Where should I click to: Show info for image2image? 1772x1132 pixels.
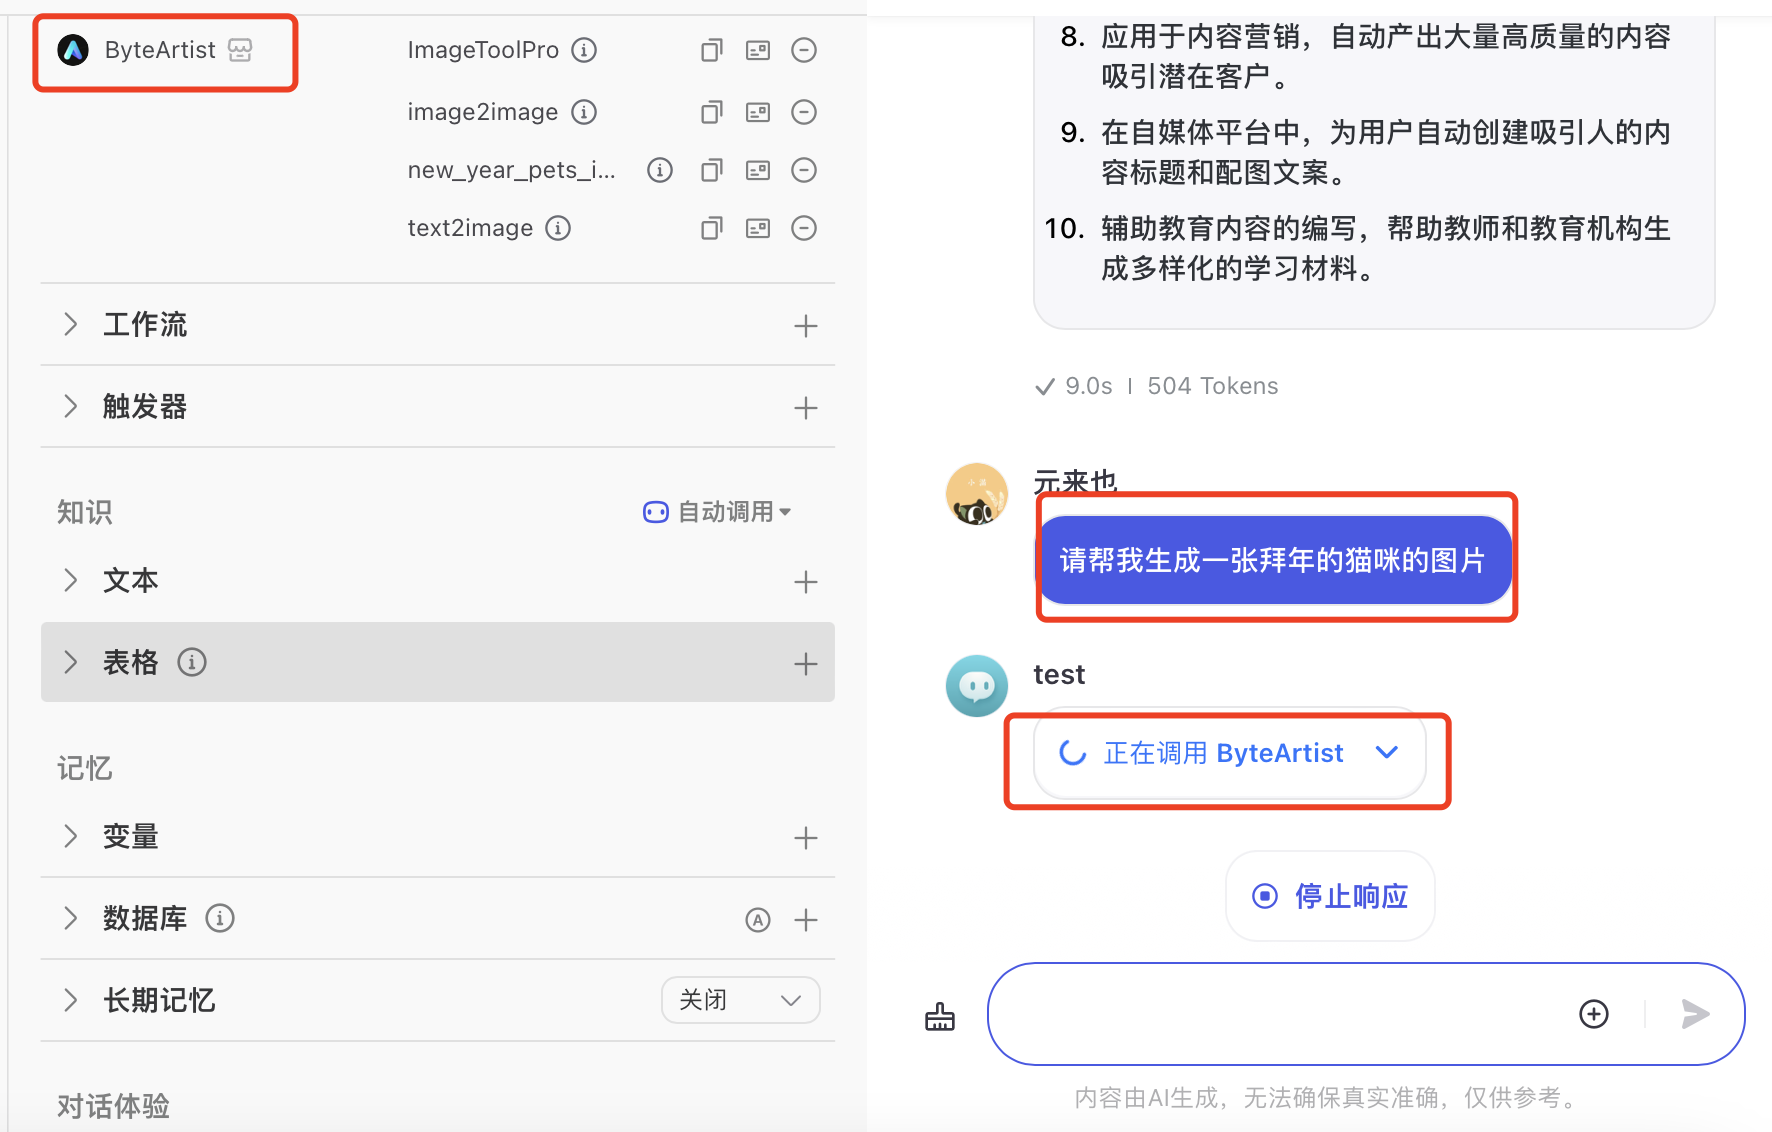point(584,112)
